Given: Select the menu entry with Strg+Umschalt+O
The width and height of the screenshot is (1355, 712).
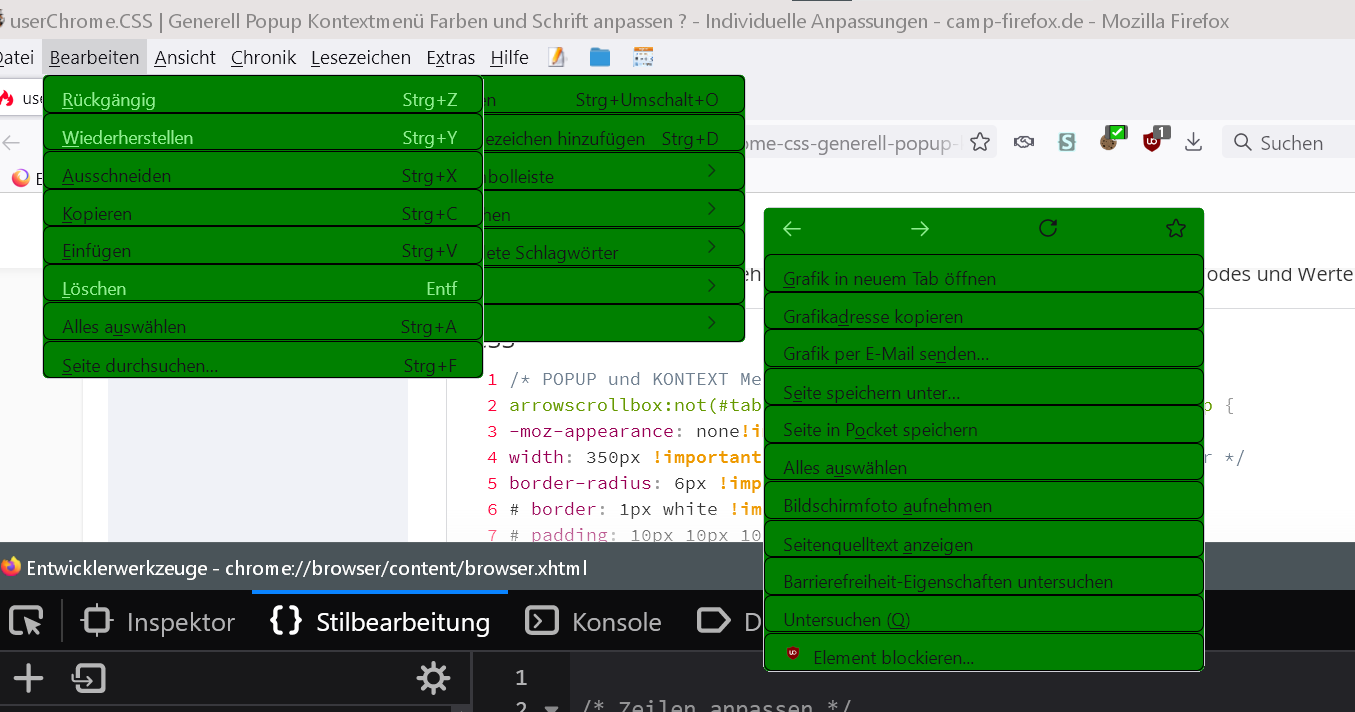Looking at the screenshot, I should point(614,95).
